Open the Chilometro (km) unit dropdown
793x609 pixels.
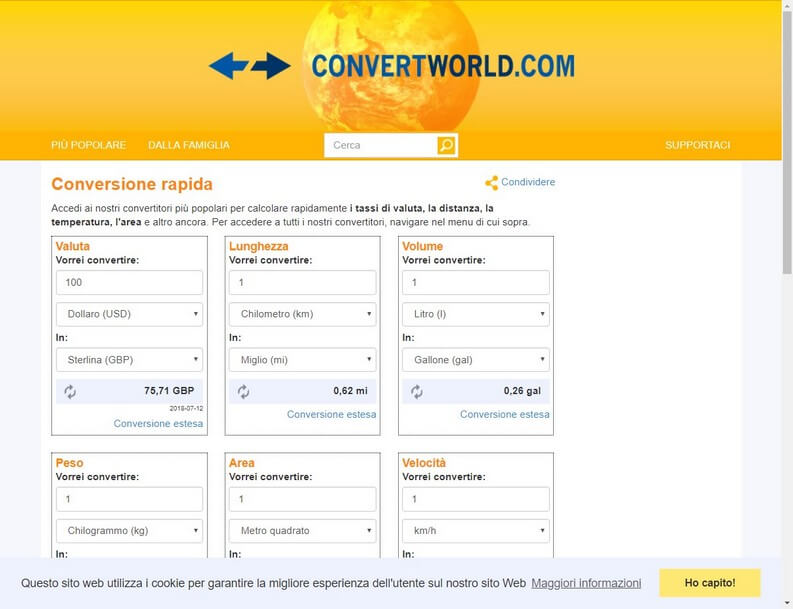302,314
